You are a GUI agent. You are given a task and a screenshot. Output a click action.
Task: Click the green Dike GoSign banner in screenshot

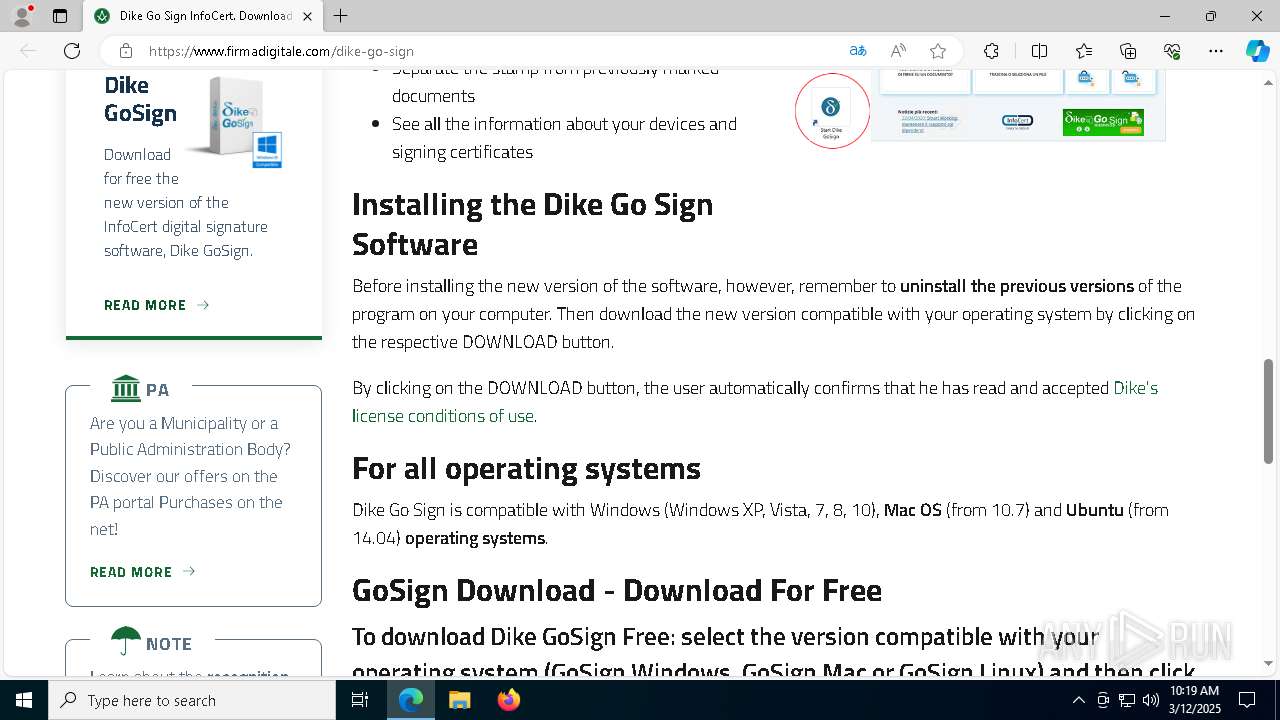(1103, 122)
